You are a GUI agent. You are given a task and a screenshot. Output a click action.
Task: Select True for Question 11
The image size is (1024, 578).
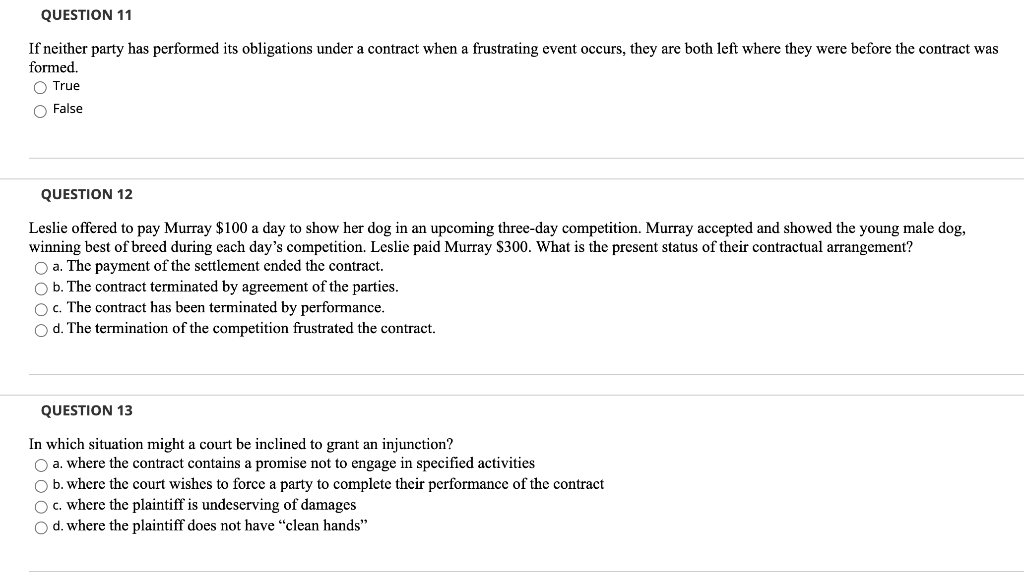(40, 86)
